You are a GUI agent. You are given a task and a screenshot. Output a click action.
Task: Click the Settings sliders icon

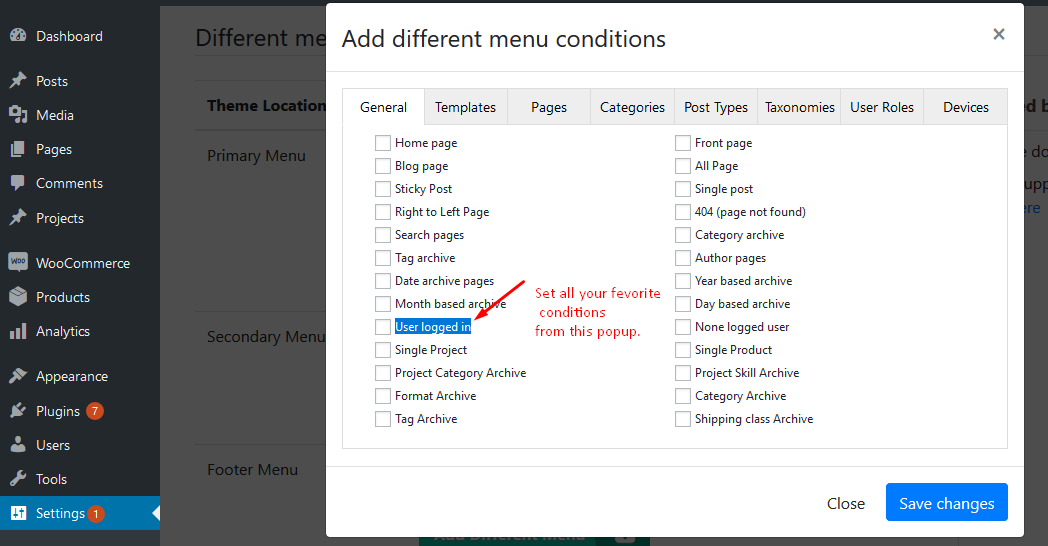[x=18, y=513]
